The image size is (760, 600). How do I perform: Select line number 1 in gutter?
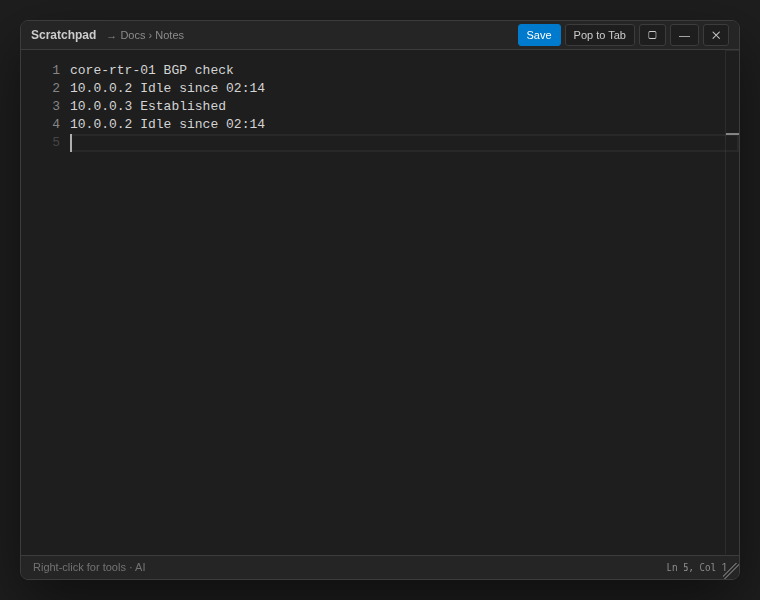coord(56,70)
